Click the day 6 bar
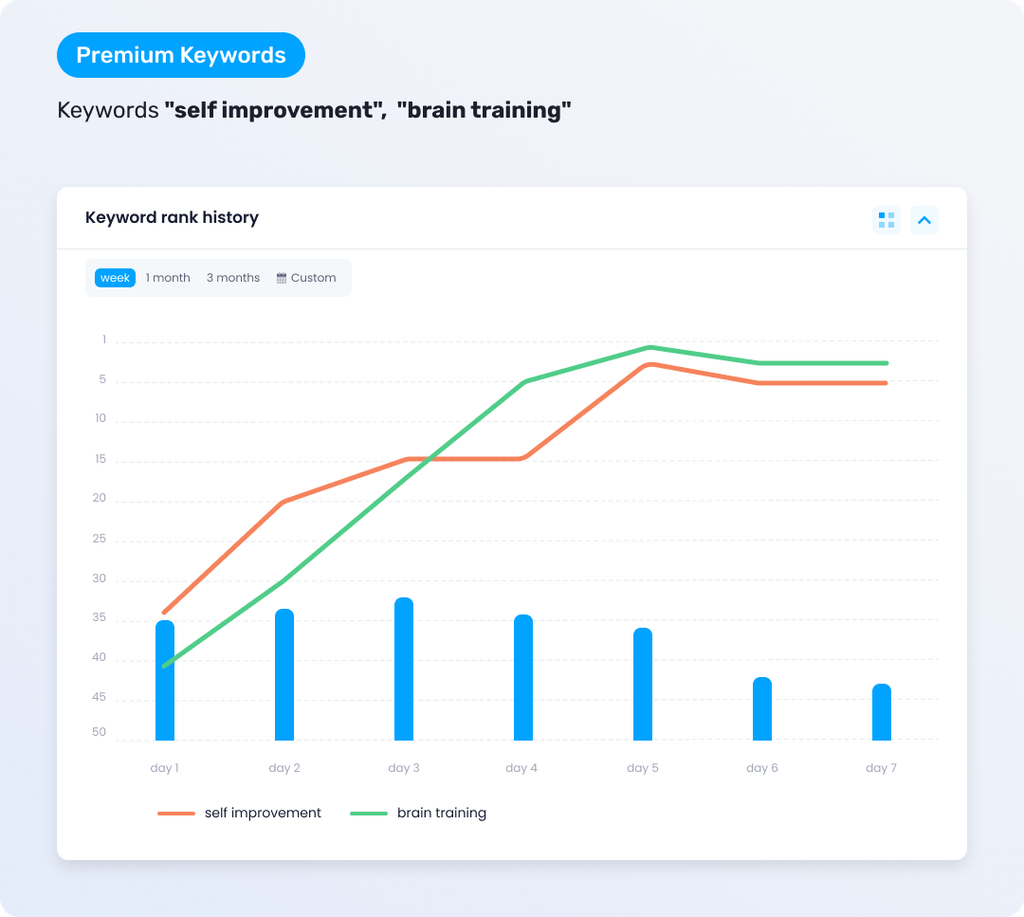 [x=762, y=709]
